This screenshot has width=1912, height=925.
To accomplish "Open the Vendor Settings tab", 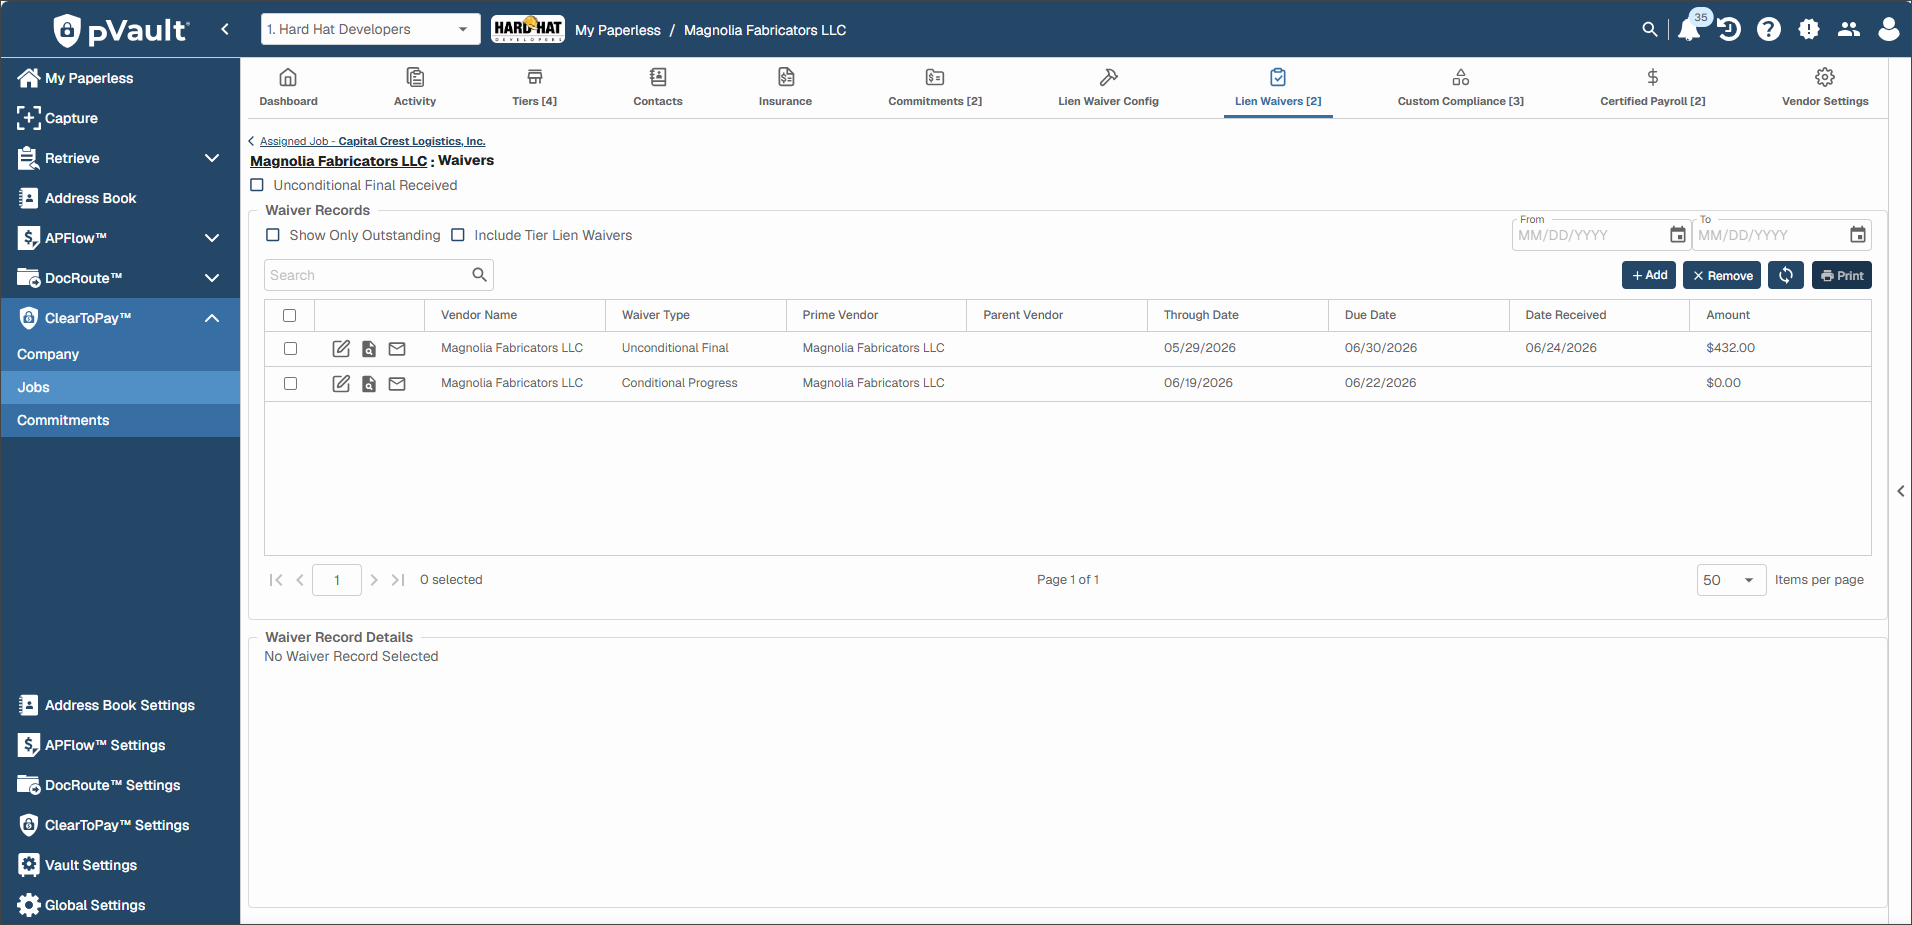I will 1825,87.
